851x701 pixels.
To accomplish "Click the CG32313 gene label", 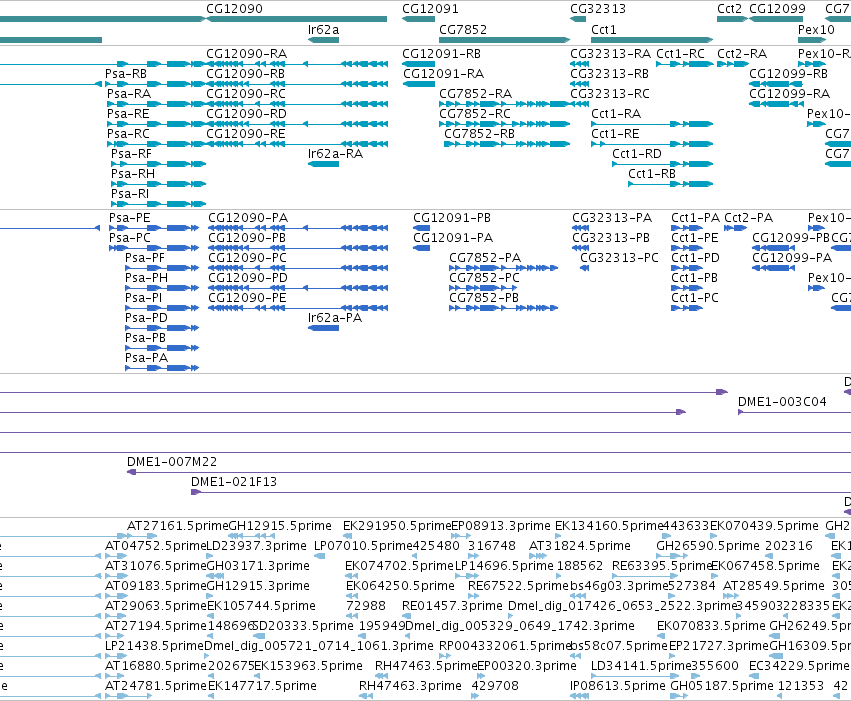I will [x=598, y=9].
